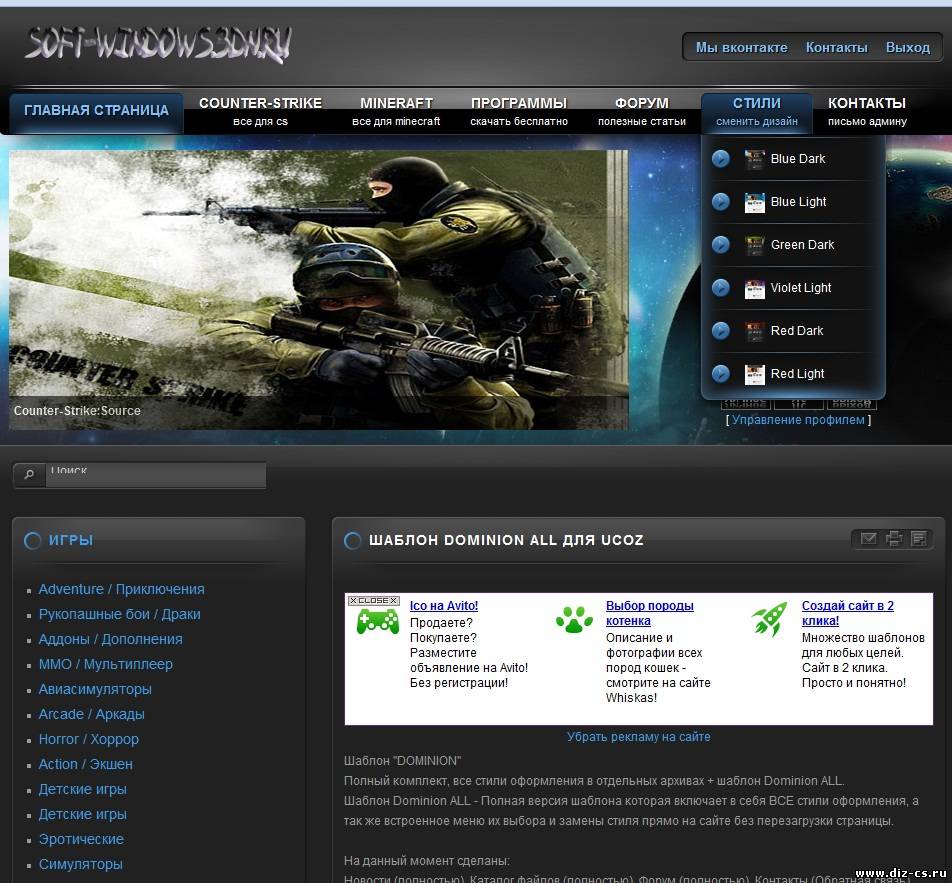Click the play arrow beside Red Light
The height and width of the screenshot is (883, 952).
(721, 373)
